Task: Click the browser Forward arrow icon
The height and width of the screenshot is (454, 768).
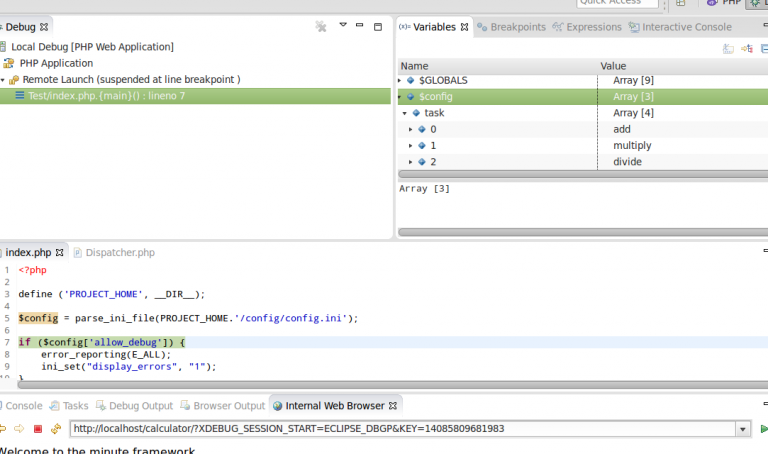Action: coord(19,429)
